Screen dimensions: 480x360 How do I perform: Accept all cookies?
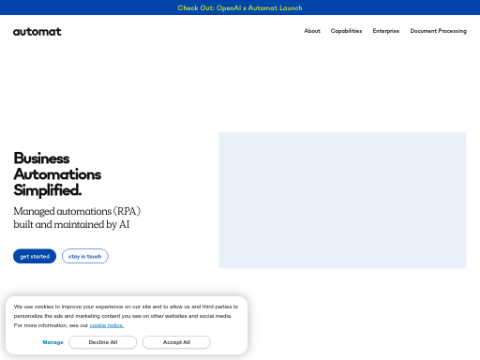(x=176, y=342)
